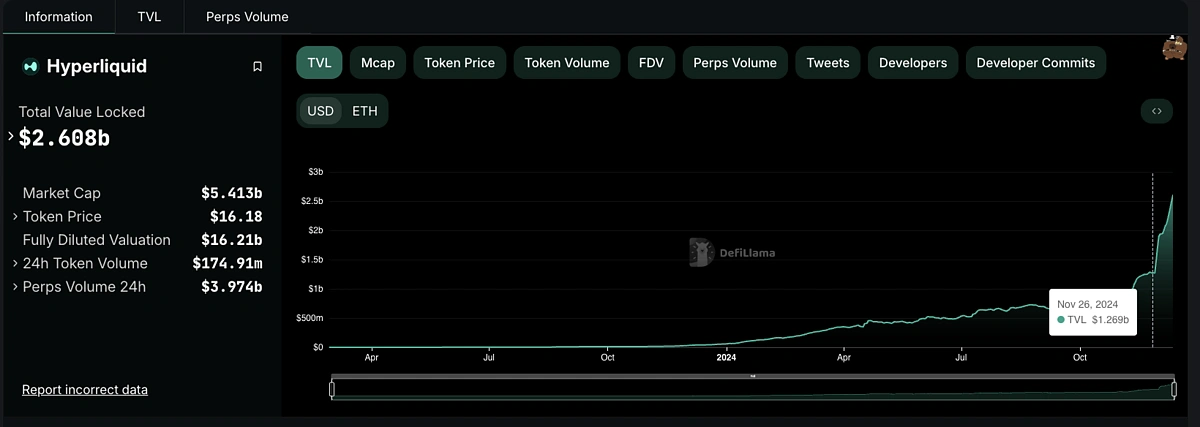1200x427 pixels.
Task: Switch chart denomination to ETH
Action: click(365, 111)
